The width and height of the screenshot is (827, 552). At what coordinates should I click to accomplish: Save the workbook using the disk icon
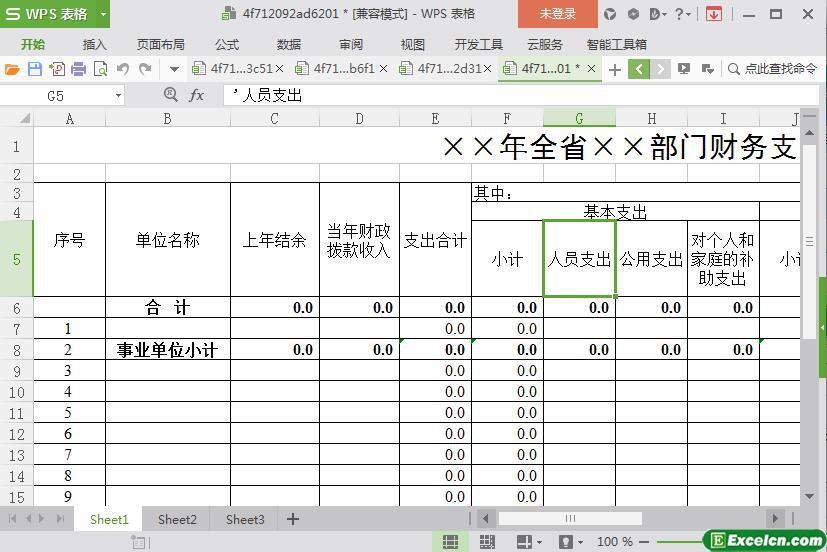pyautogui.click(x=34, y=69)
